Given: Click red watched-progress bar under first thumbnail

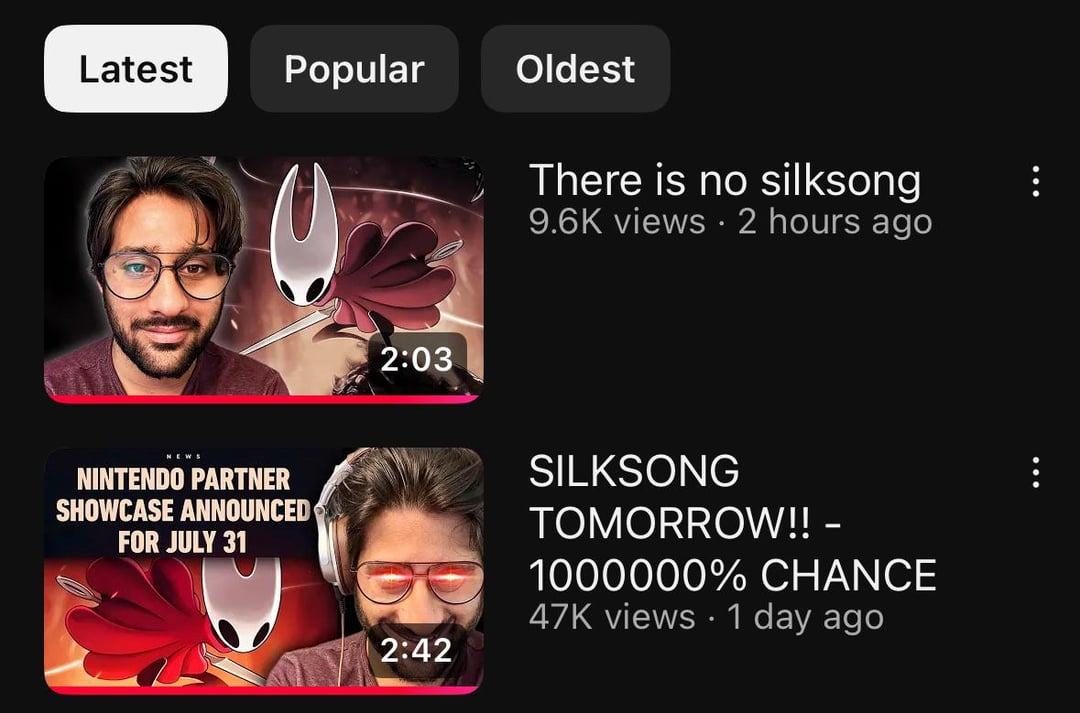Looking at the screenshot, I should click(x=264, y=399).
